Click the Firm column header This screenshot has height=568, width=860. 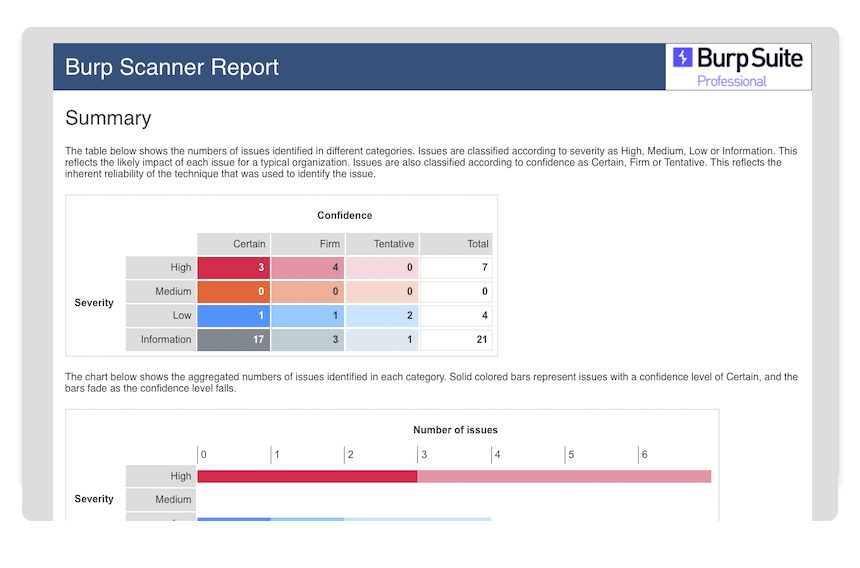tap(308, 244)
